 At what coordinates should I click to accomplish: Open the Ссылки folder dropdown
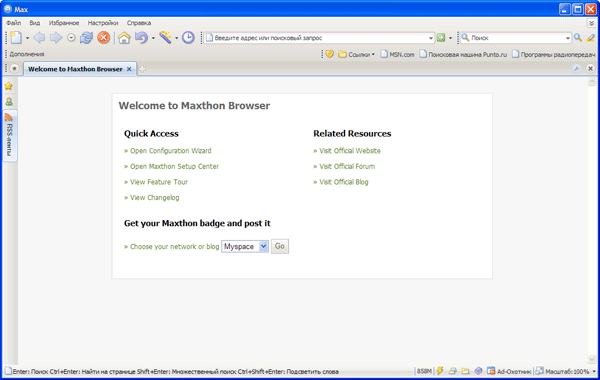[356, 54]
